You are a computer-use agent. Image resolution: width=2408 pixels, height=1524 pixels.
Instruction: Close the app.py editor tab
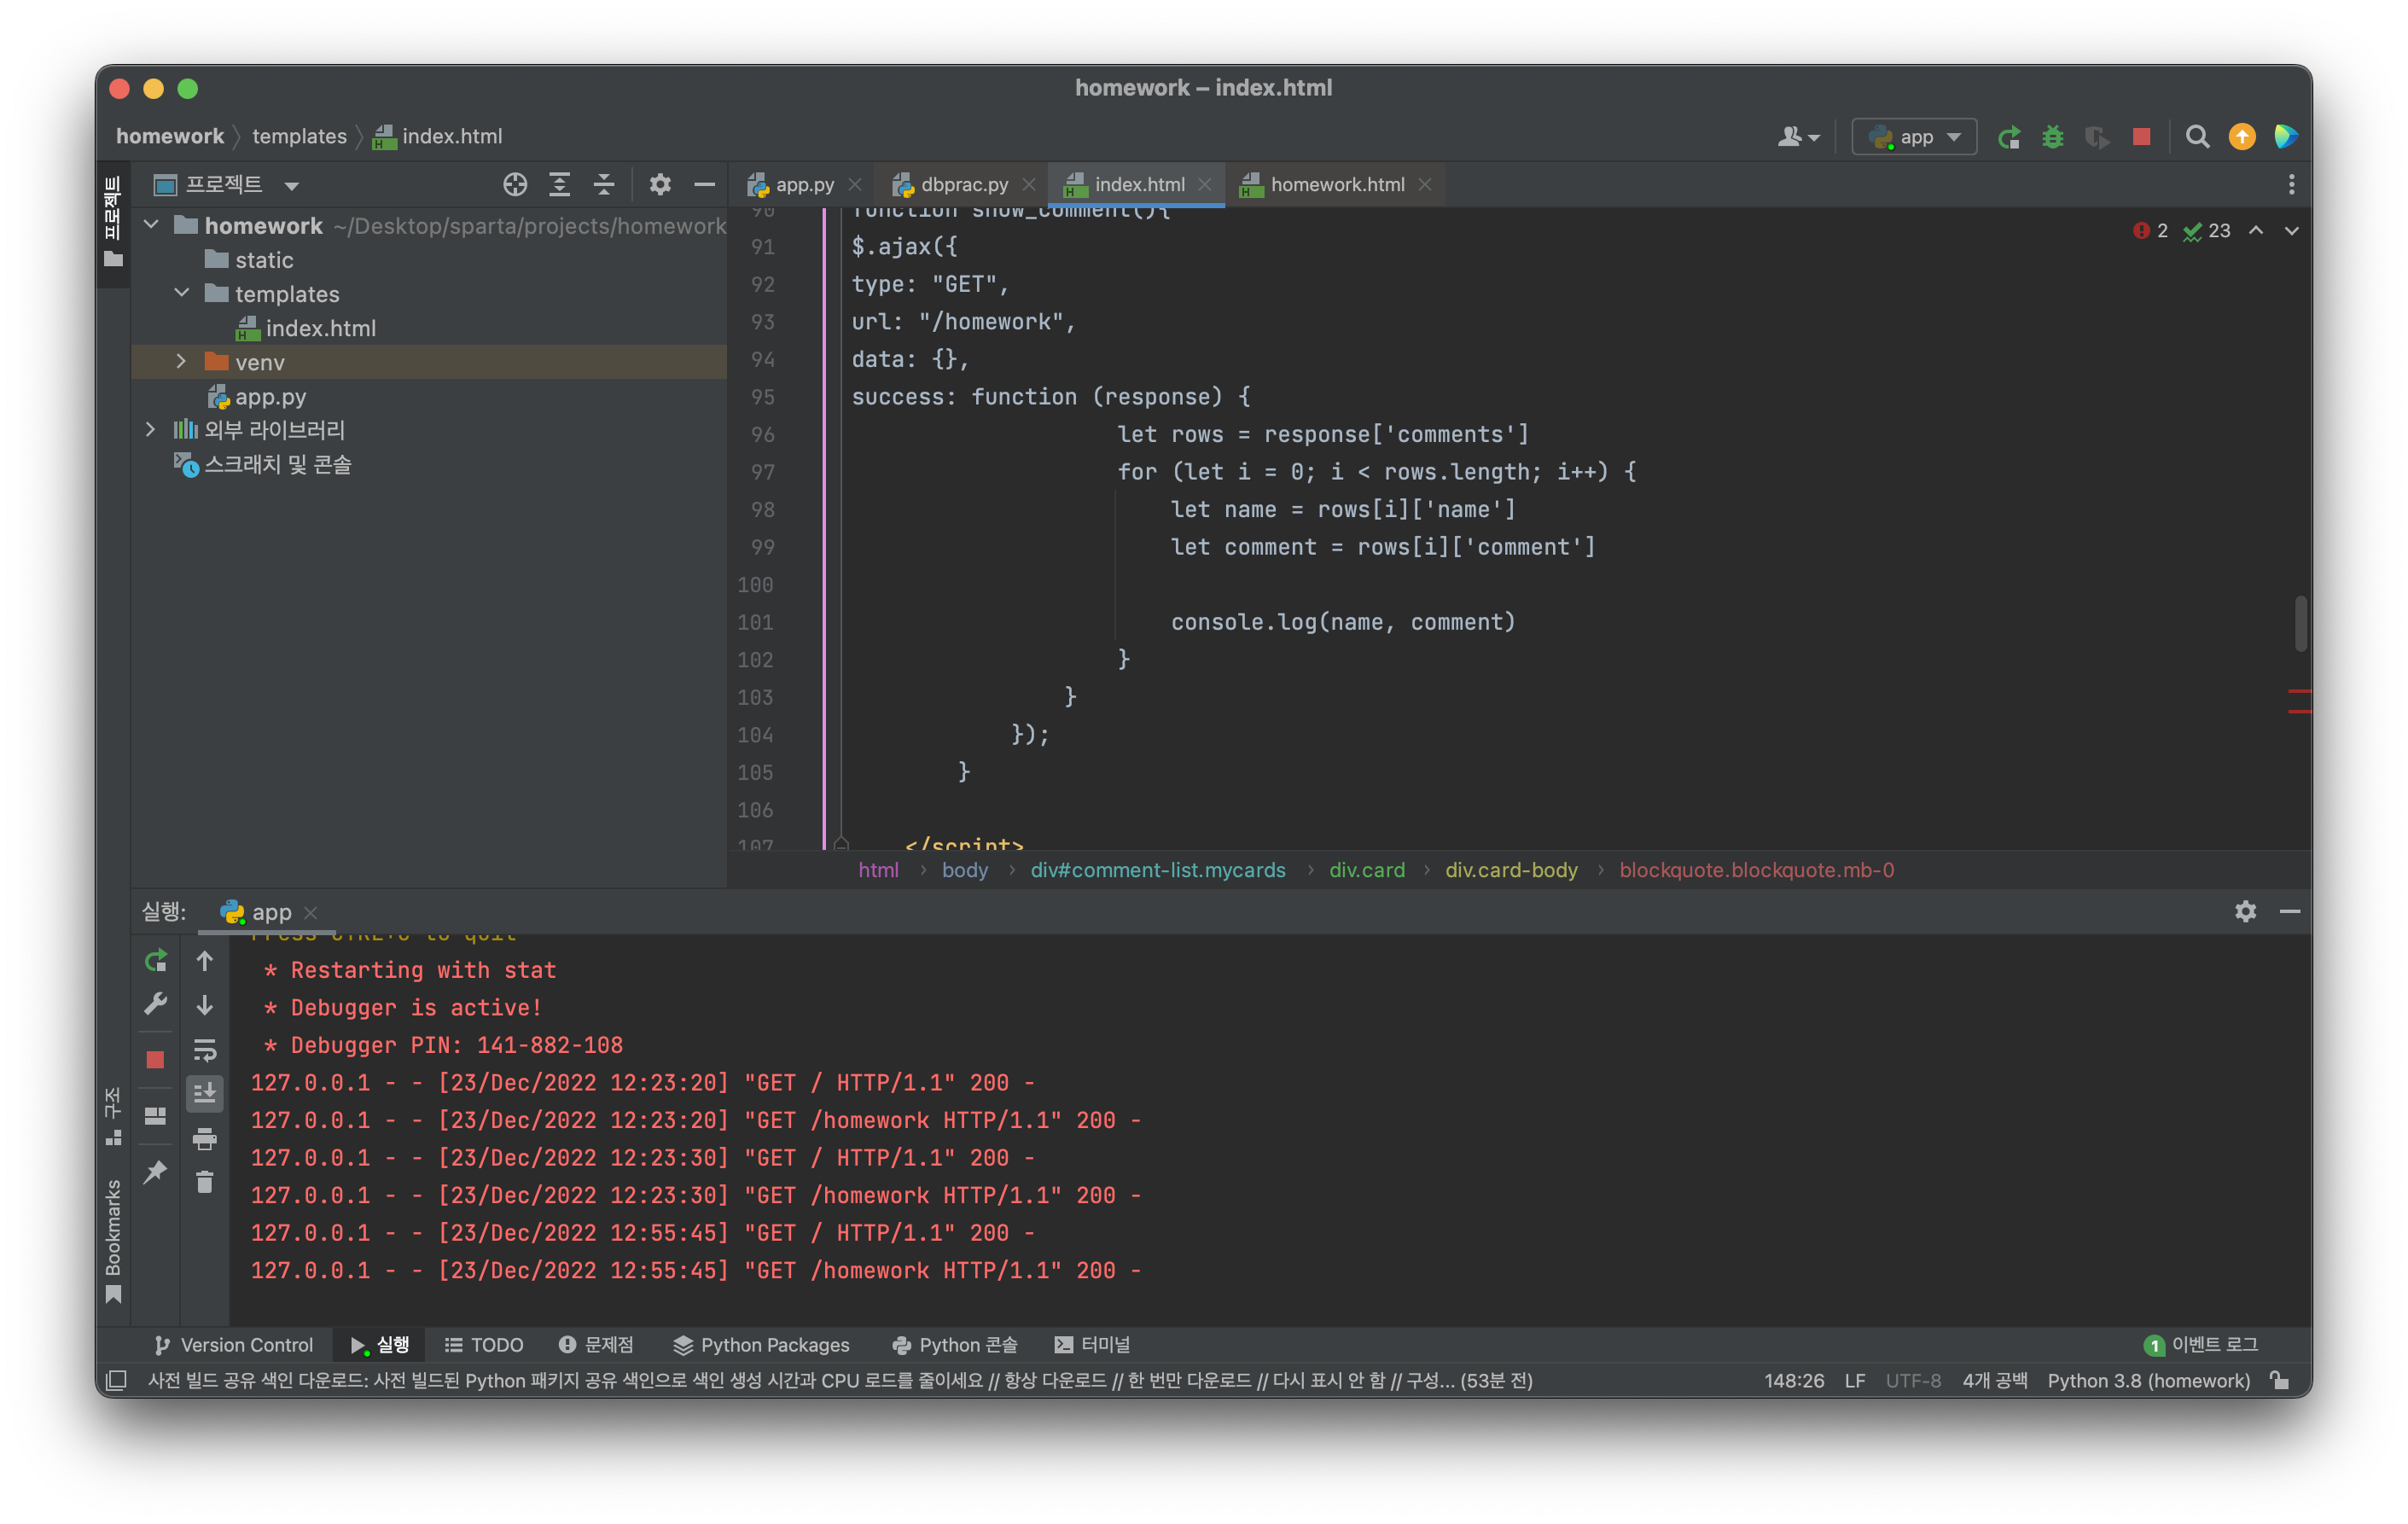point(855,184)
